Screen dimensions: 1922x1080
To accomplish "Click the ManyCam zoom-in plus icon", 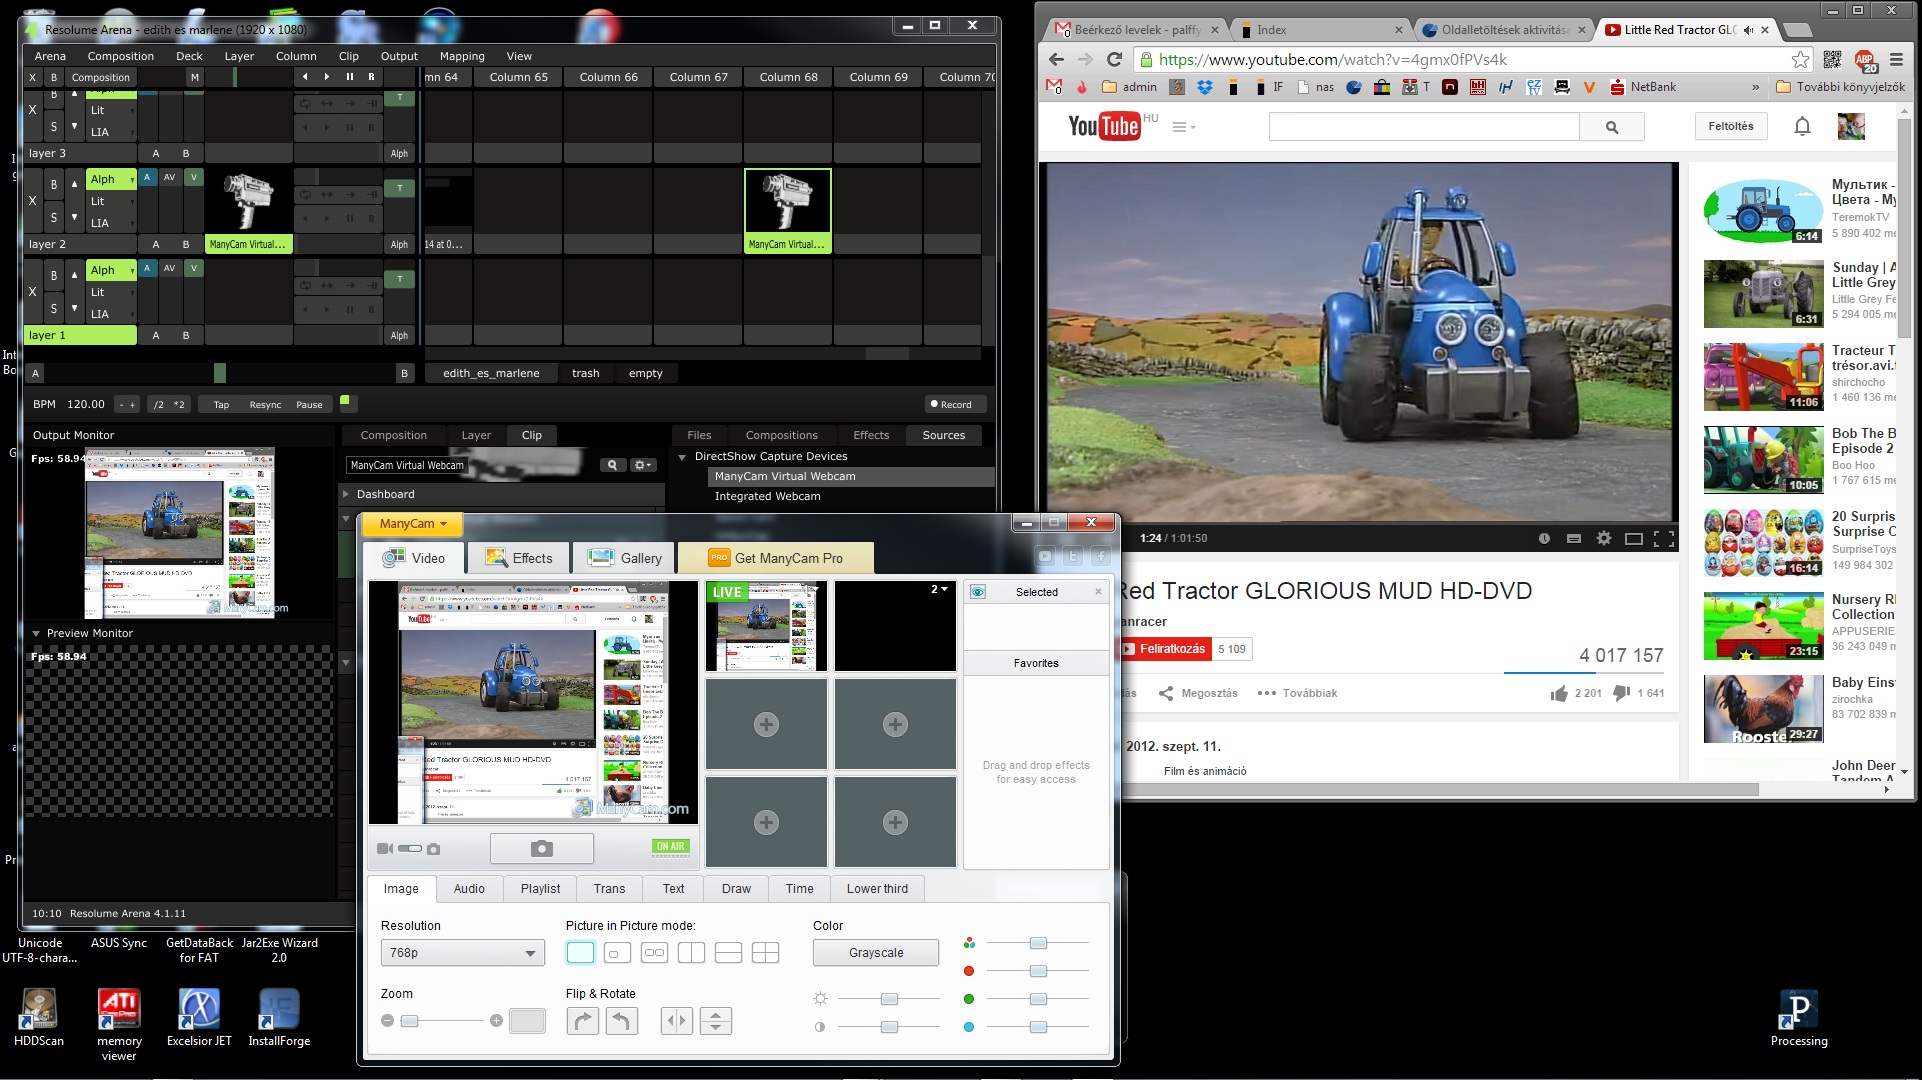I will click(x=496, y=1021).
